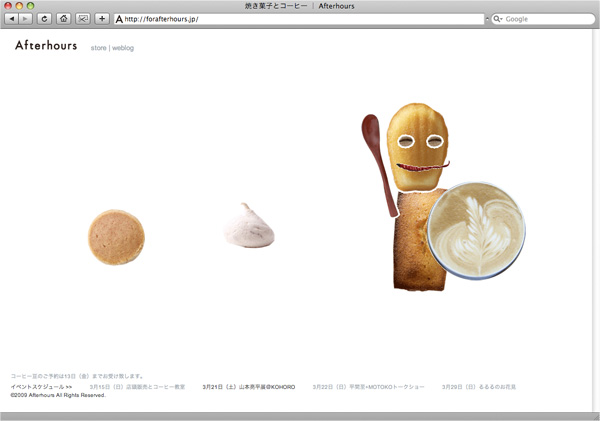The image size is (600, 421).
Task: Open the Afterhours logo link
Action: pyautogui.click(x=46, y=46)
